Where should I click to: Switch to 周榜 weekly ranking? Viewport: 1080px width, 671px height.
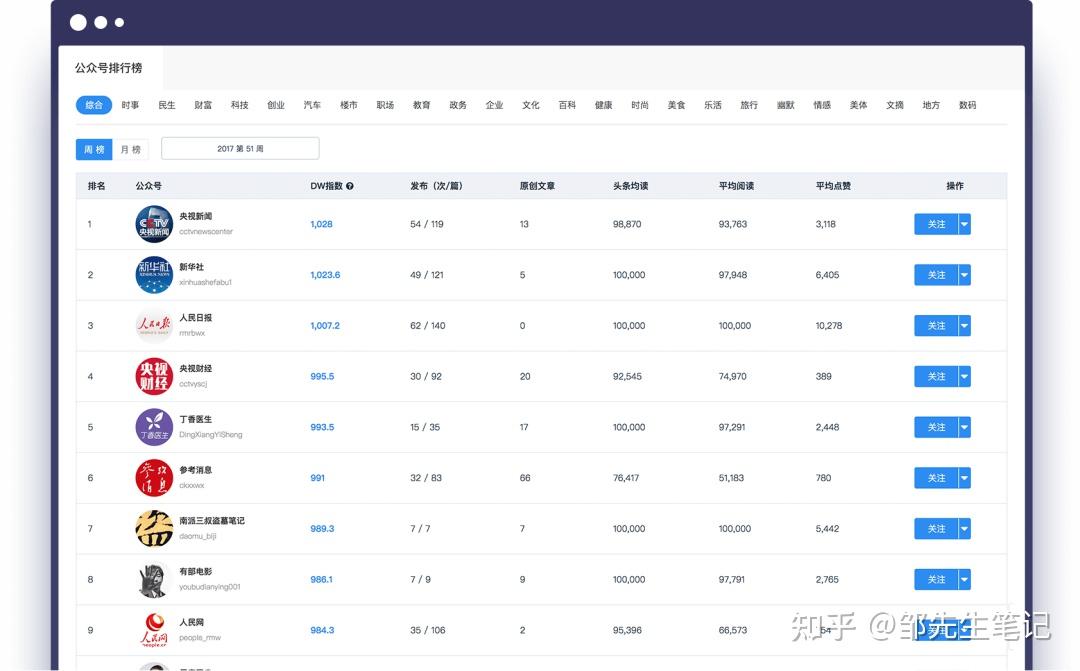coord(94,149)
